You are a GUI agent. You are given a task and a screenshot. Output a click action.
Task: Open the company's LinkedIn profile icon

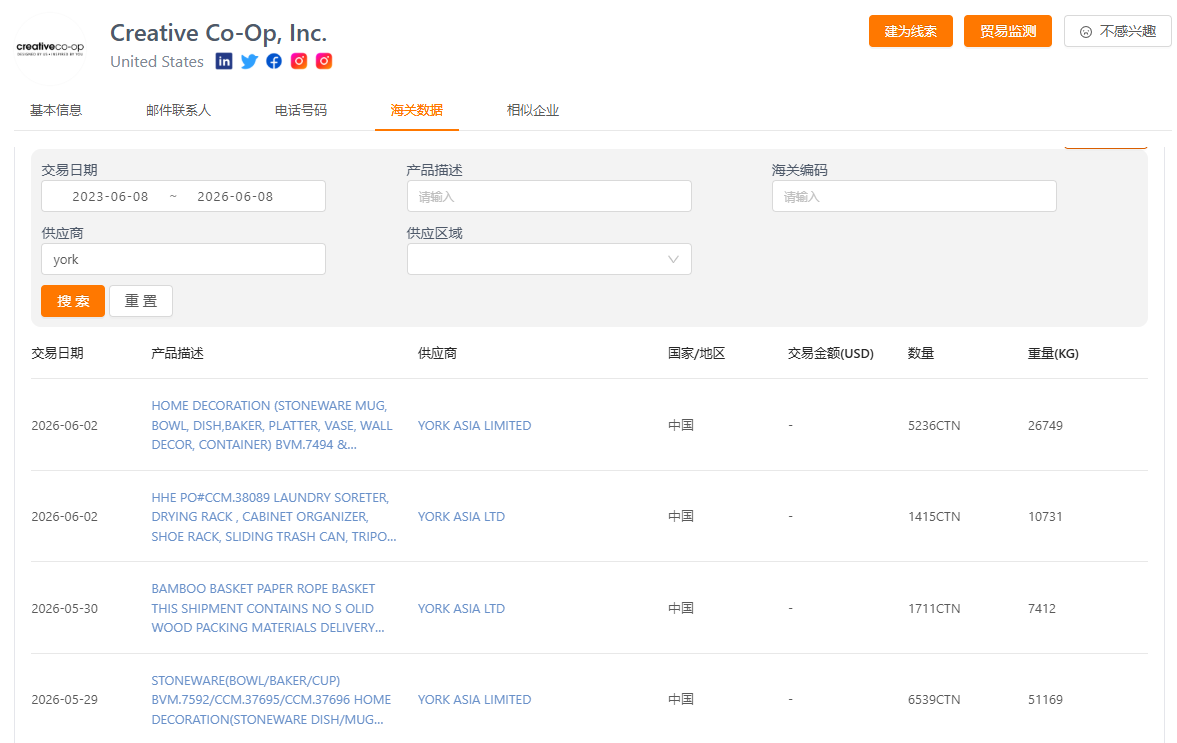pos(224,62)
